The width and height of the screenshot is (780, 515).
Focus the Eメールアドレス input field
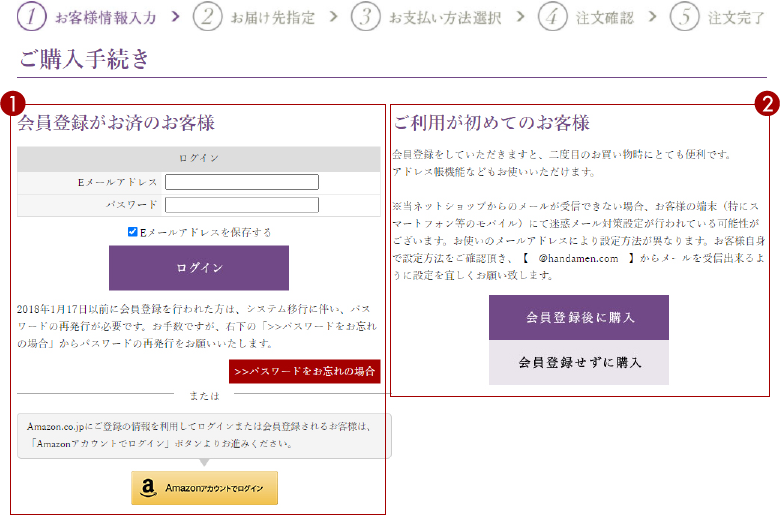click(241, 182)
